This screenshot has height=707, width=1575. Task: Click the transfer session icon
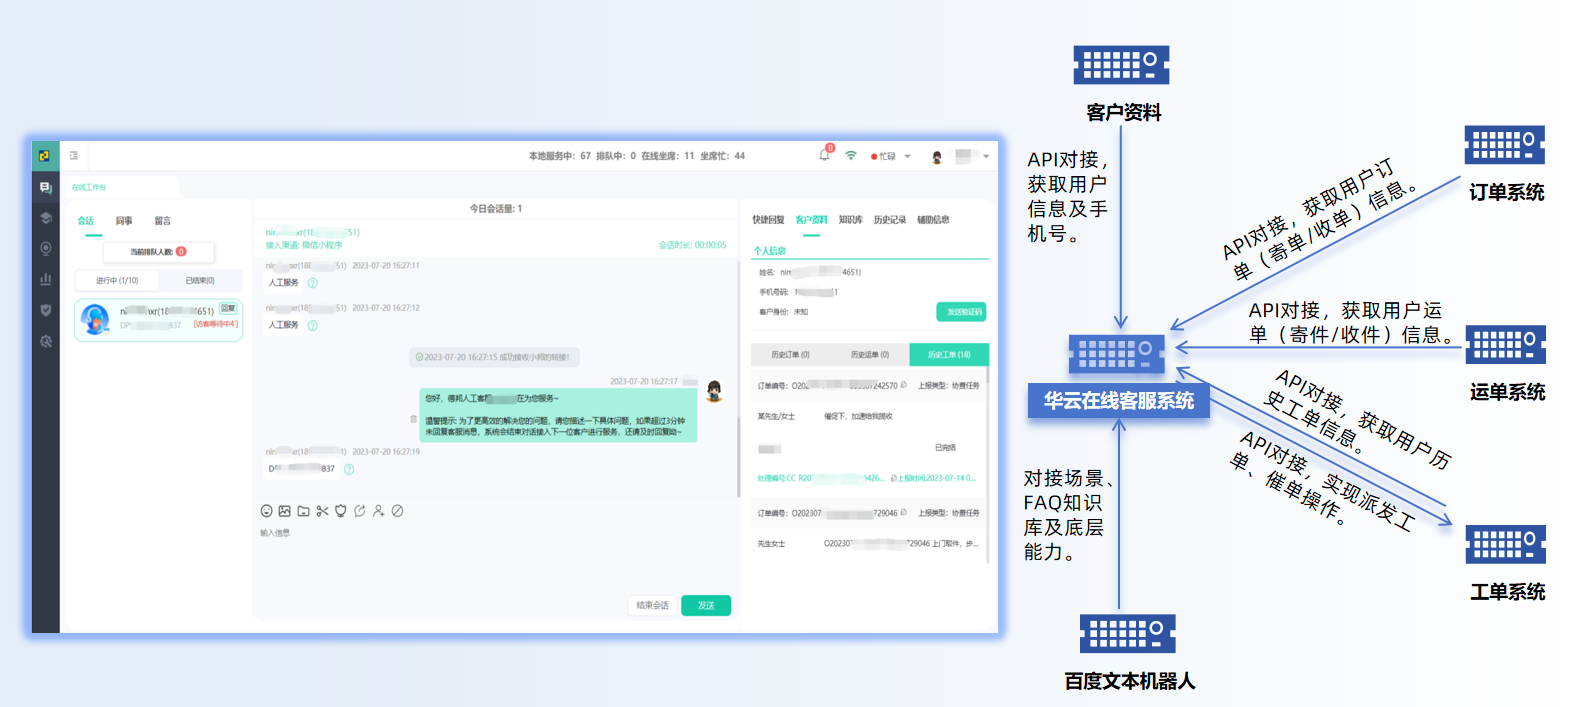360,511
